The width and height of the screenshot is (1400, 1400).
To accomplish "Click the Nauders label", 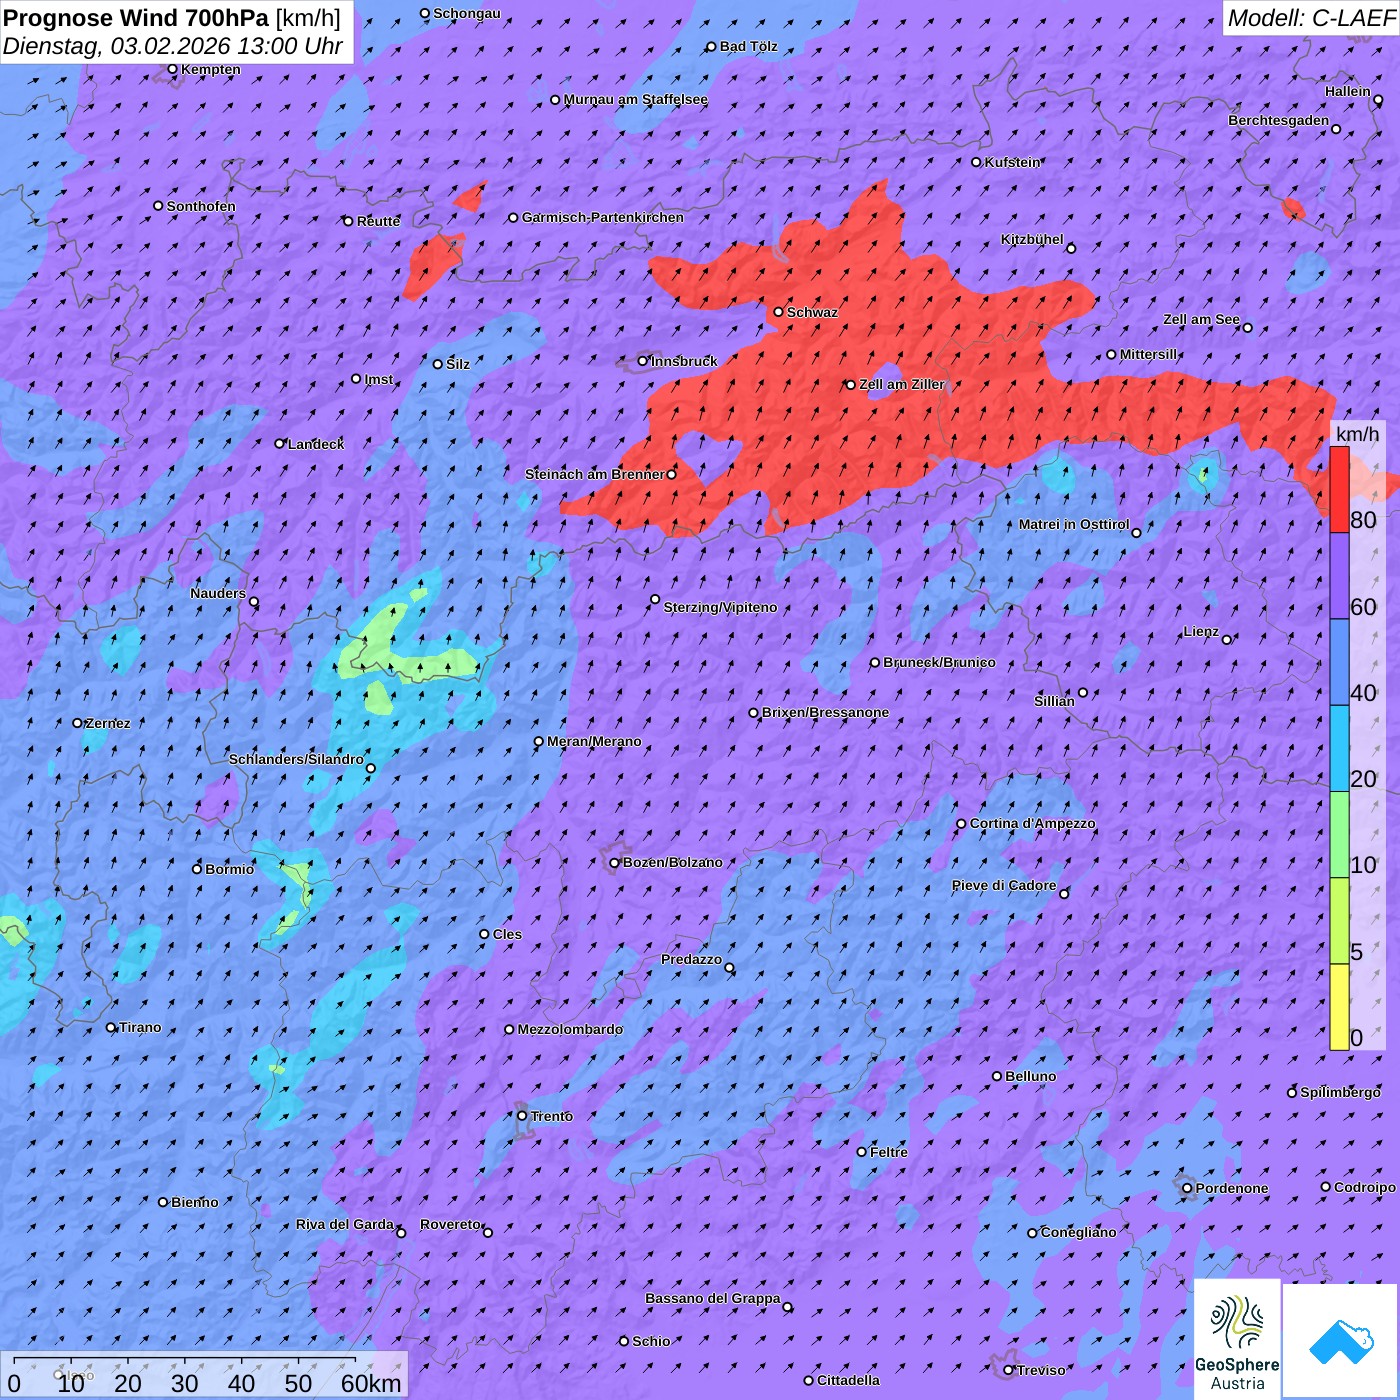I will (218, 593).
